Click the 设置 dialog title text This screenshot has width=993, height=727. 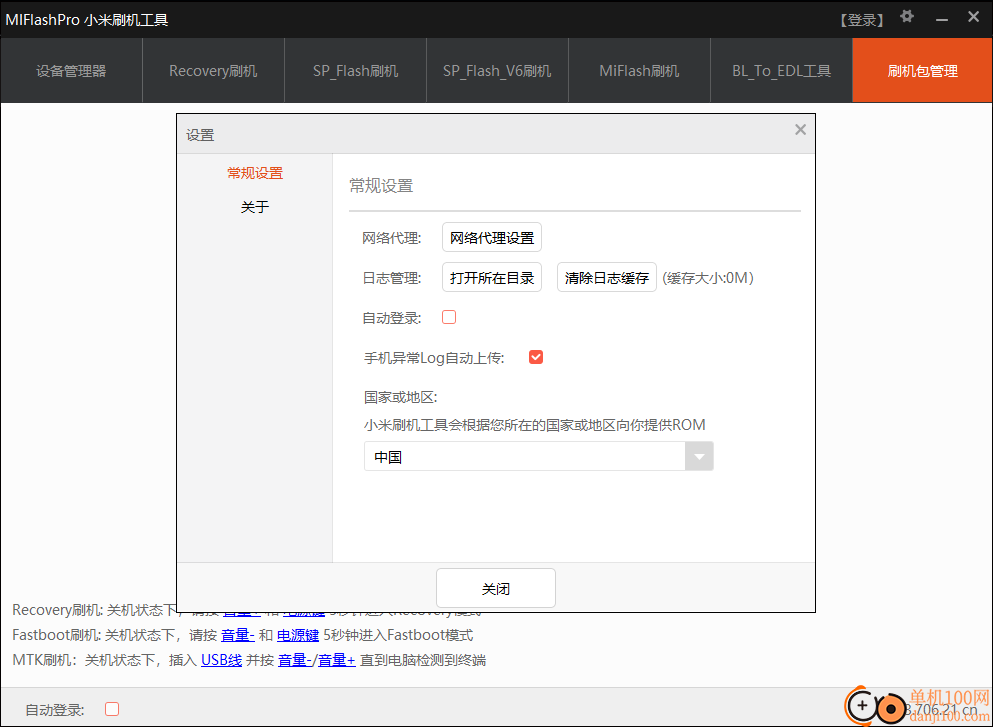pos(200,135)
